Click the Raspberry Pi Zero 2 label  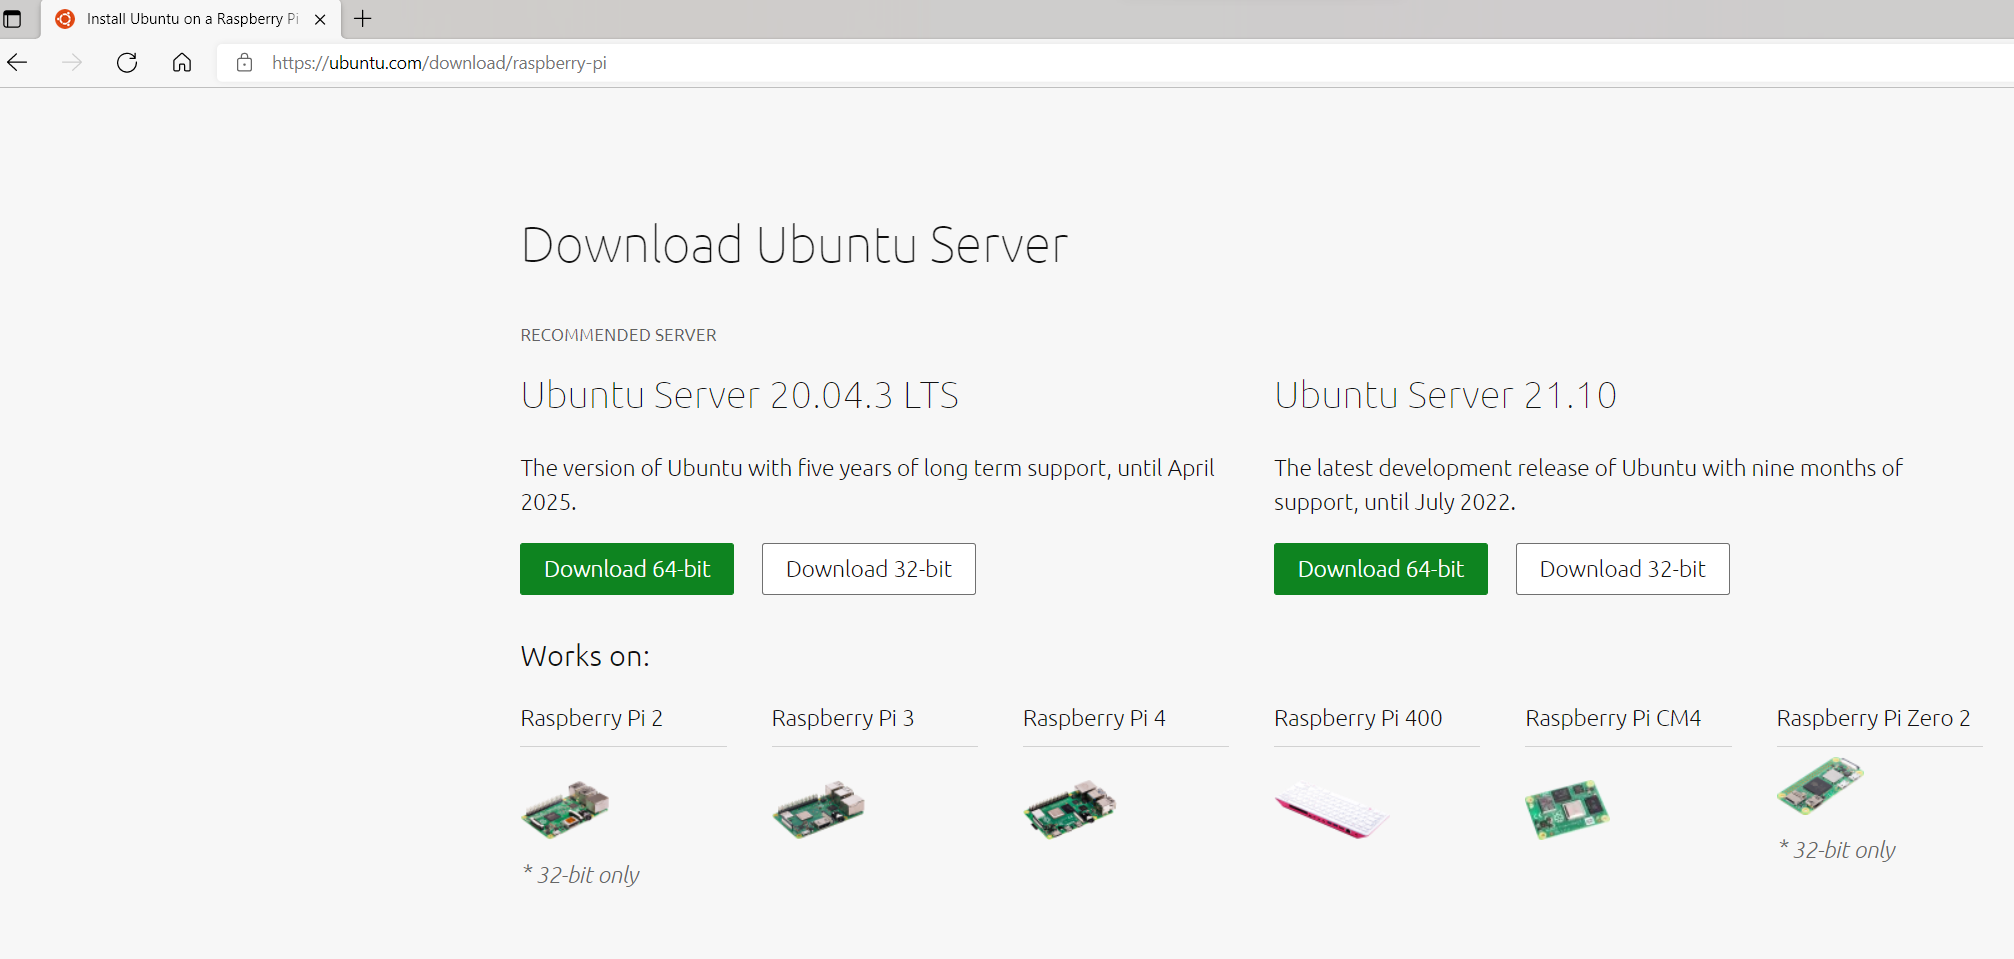tap(1873, 718)
